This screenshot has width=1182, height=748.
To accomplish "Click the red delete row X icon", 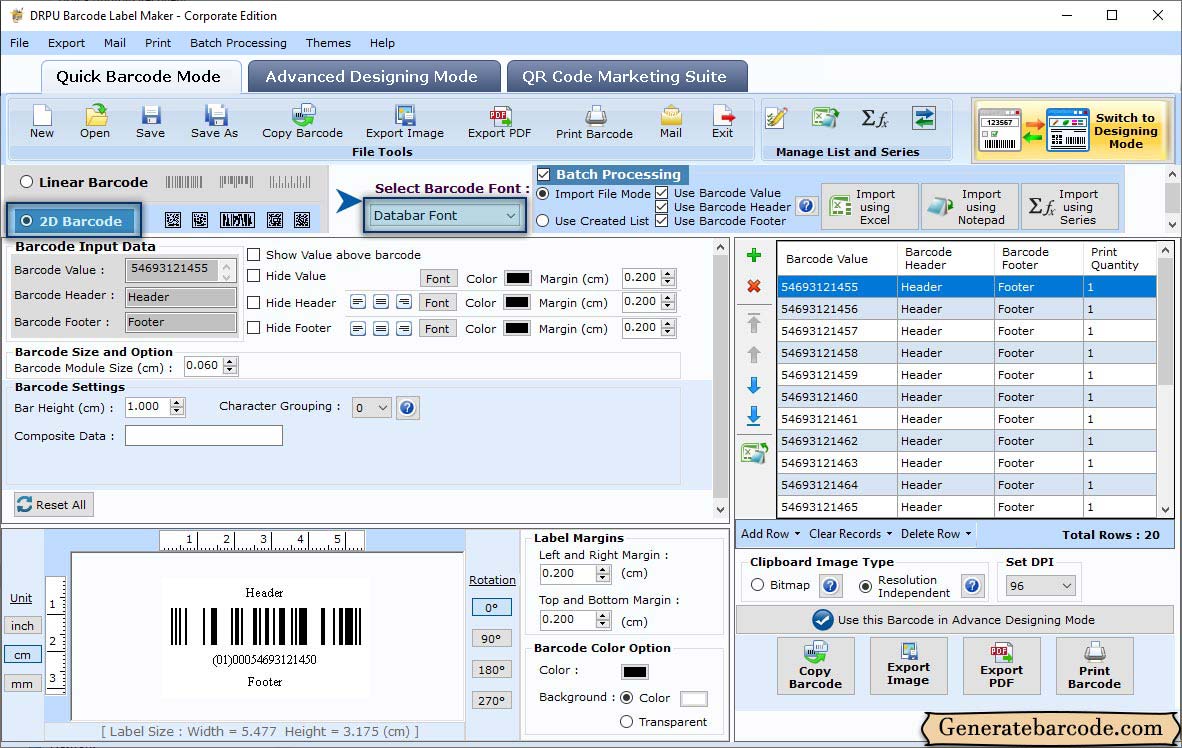I will (x=753, y=287).
